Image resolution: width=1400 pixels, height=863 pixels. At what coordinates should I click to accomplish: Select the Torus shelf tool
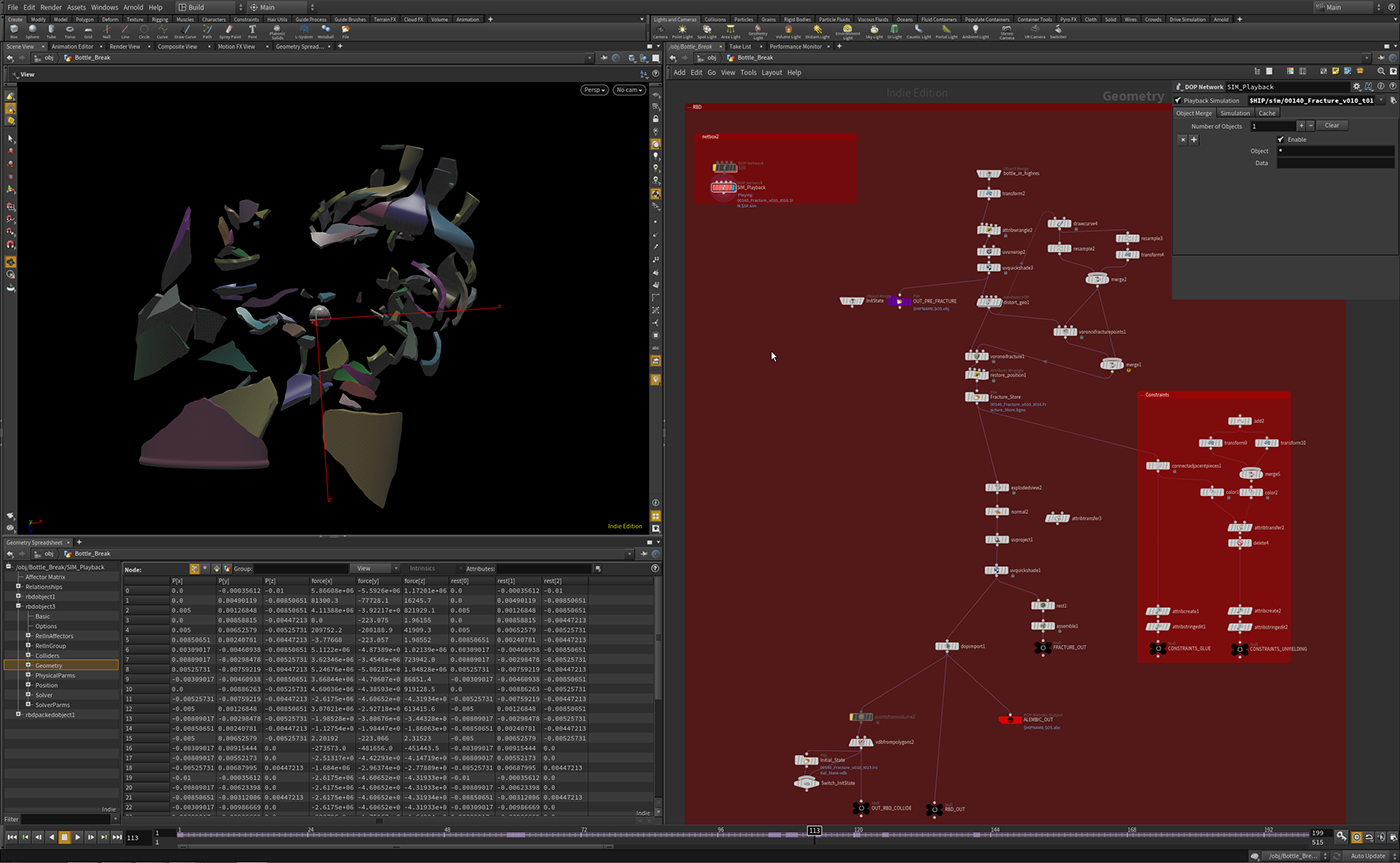[70, 31]
